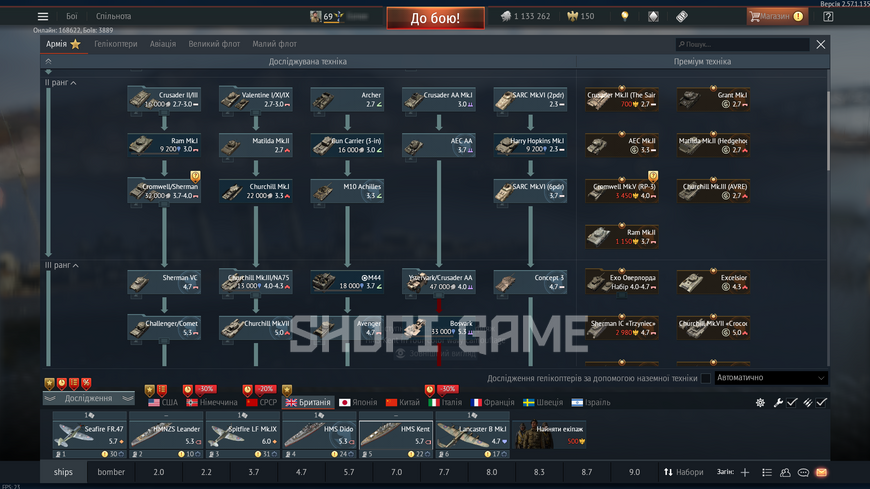Open the orange mail envelope icon
The height and width of the screenshot is (489, 870).
[x=821, y=472]
